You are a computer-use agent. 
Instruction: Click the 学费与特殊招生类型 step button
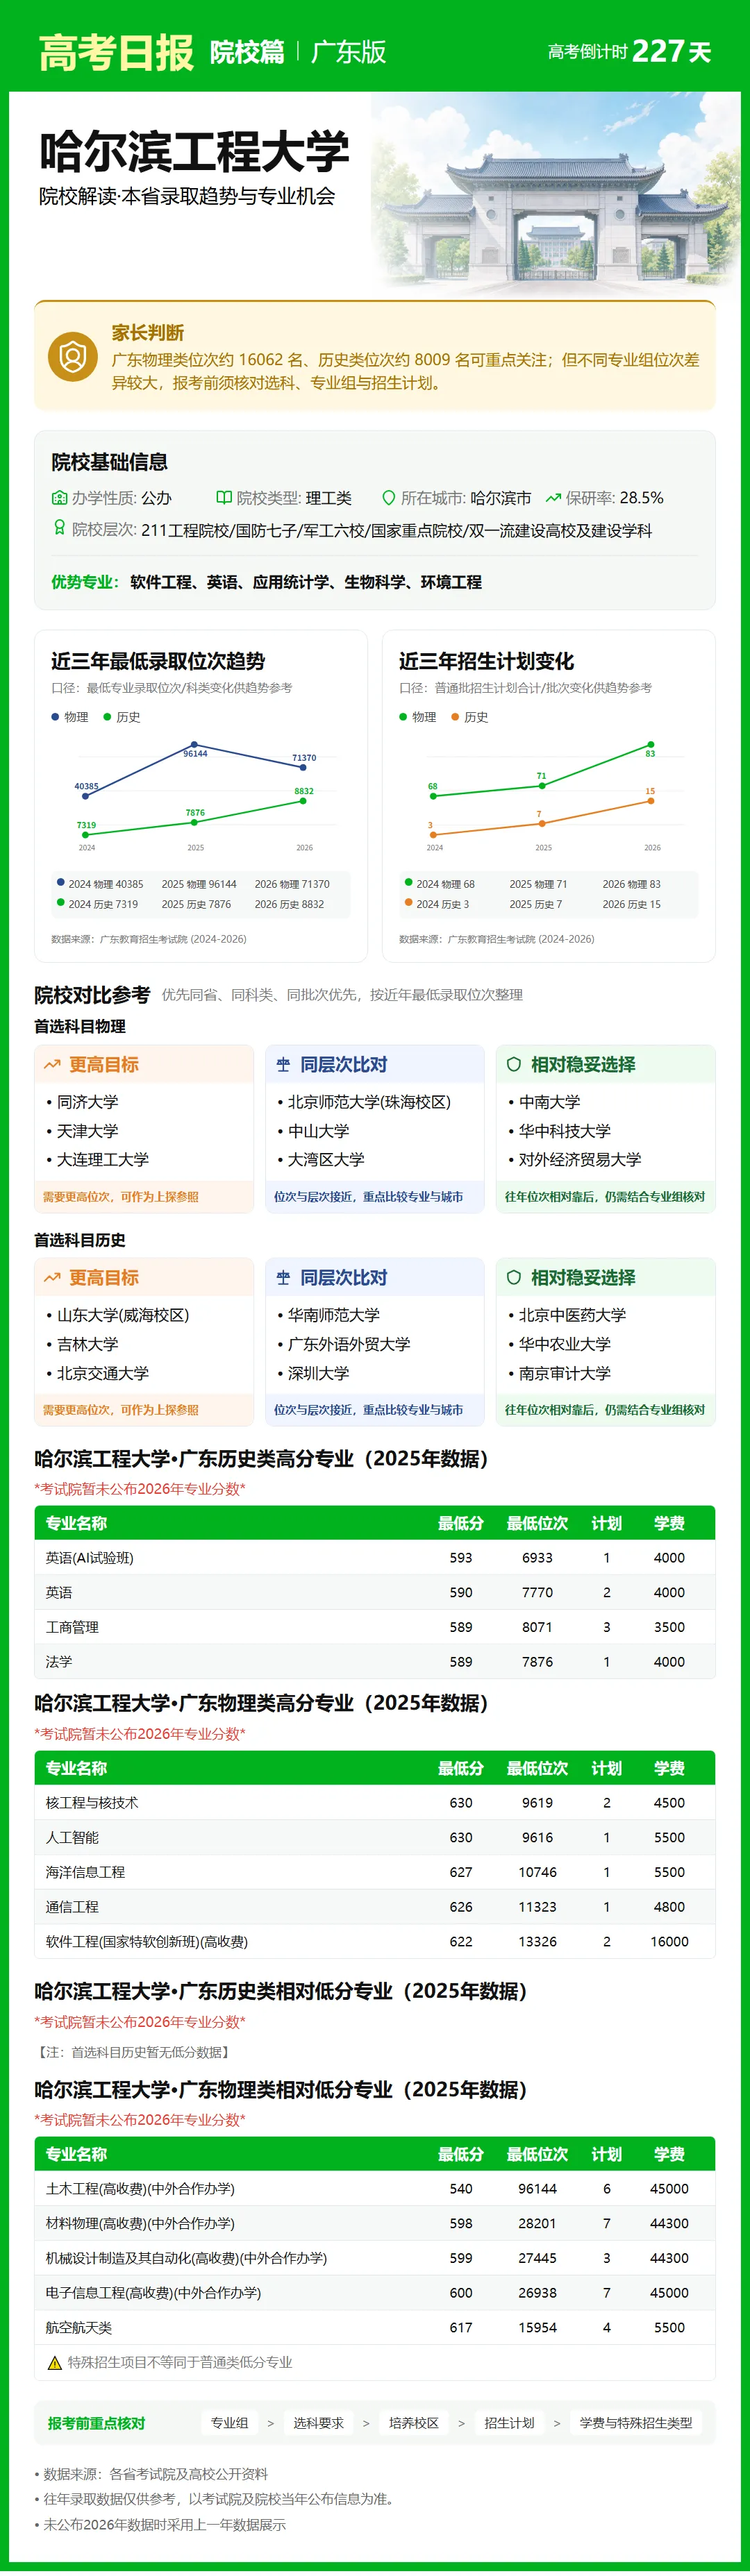click(636, 2423)
